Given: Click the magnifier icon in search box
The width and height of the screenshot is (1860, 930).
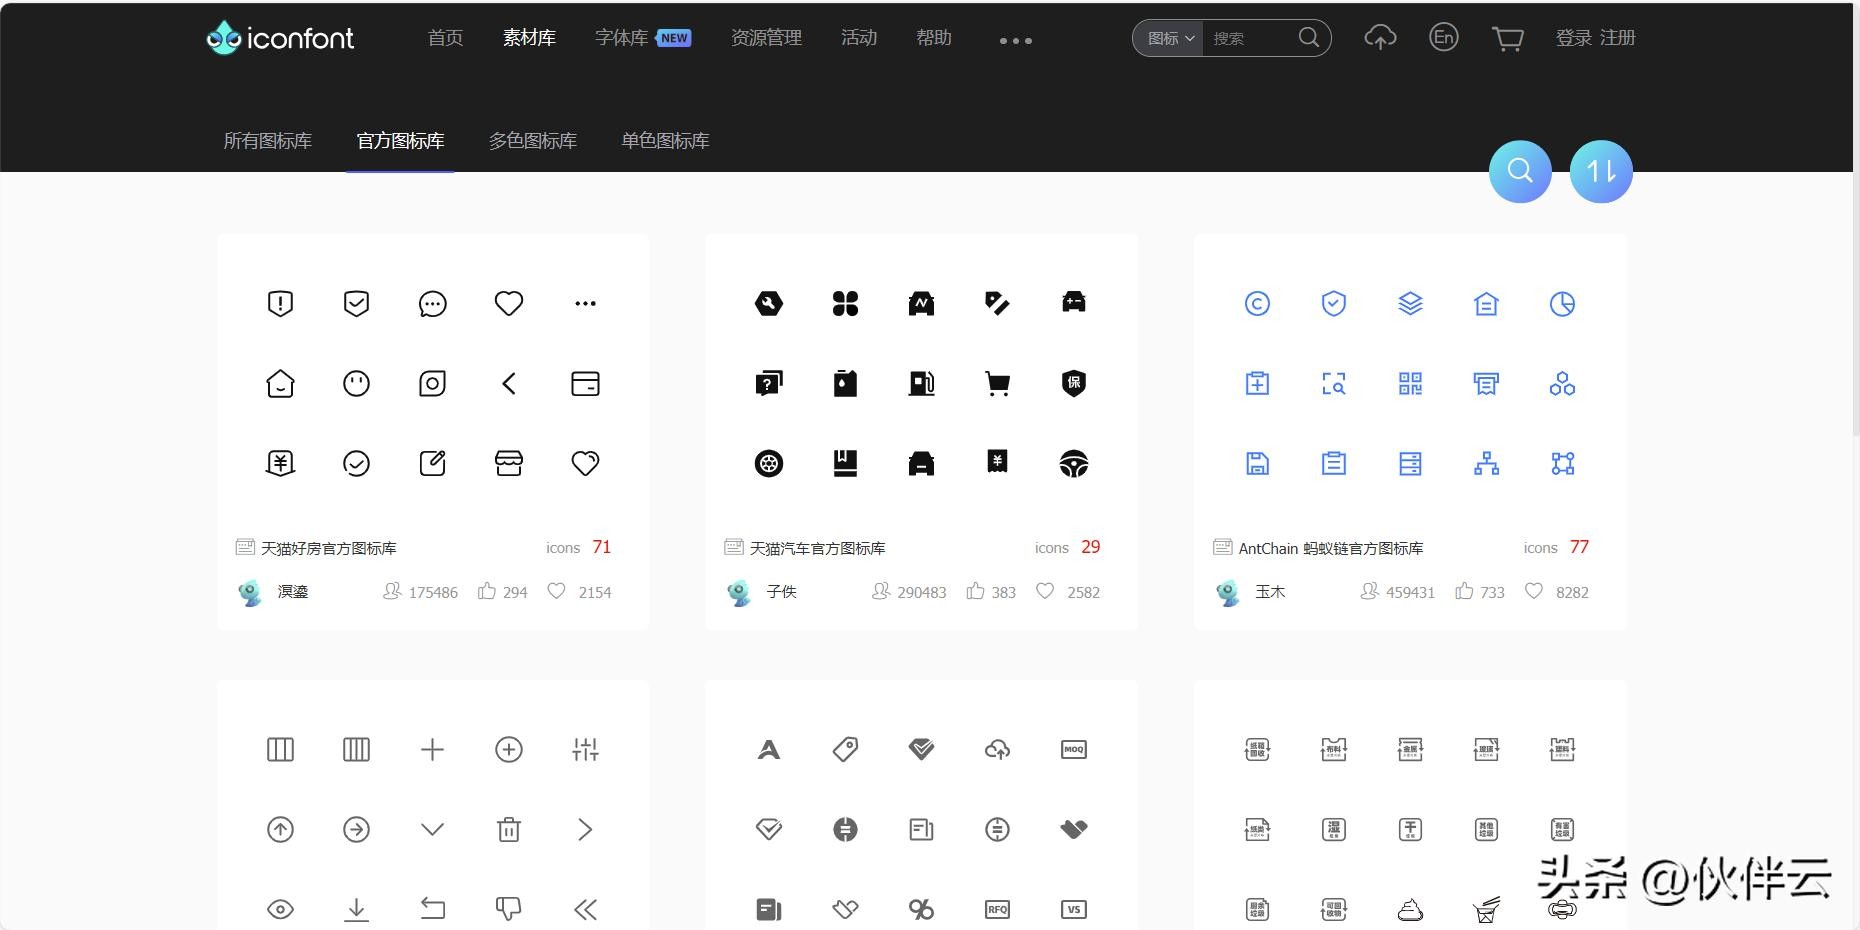Looking at the screenshot, I should [1308, 38].
